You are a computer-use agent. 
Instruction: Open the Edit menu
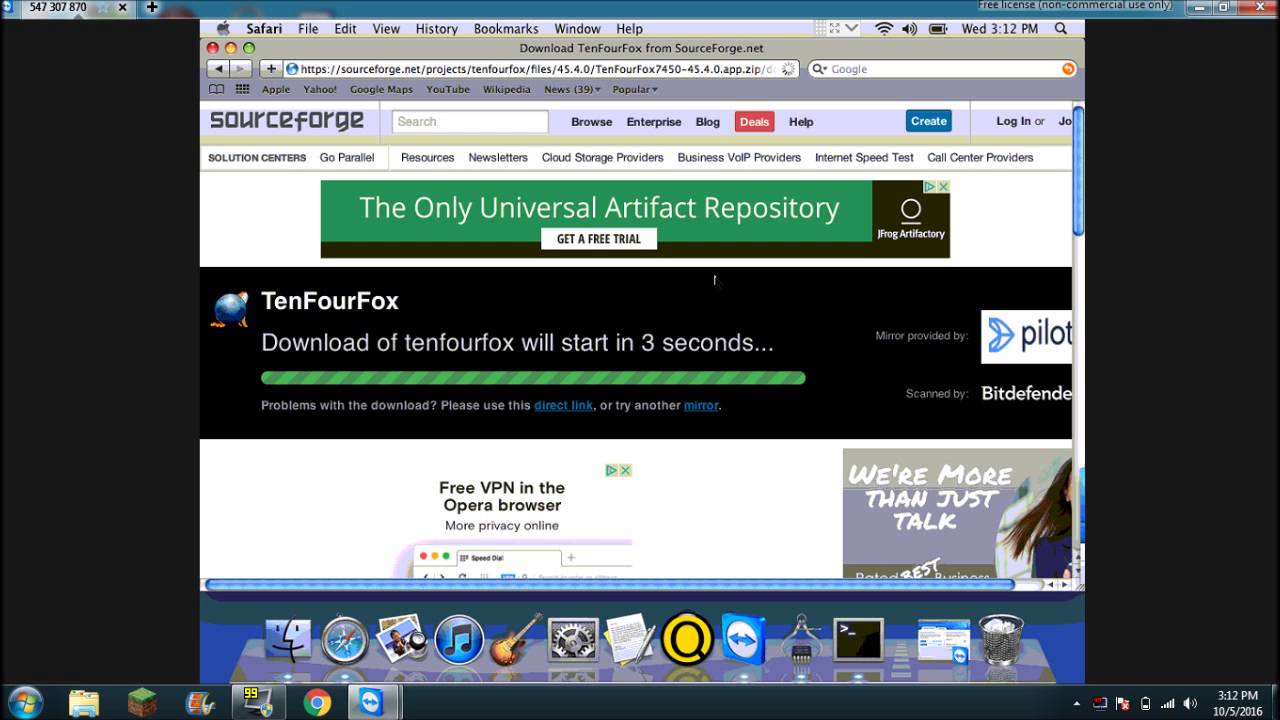click(346, 29)
